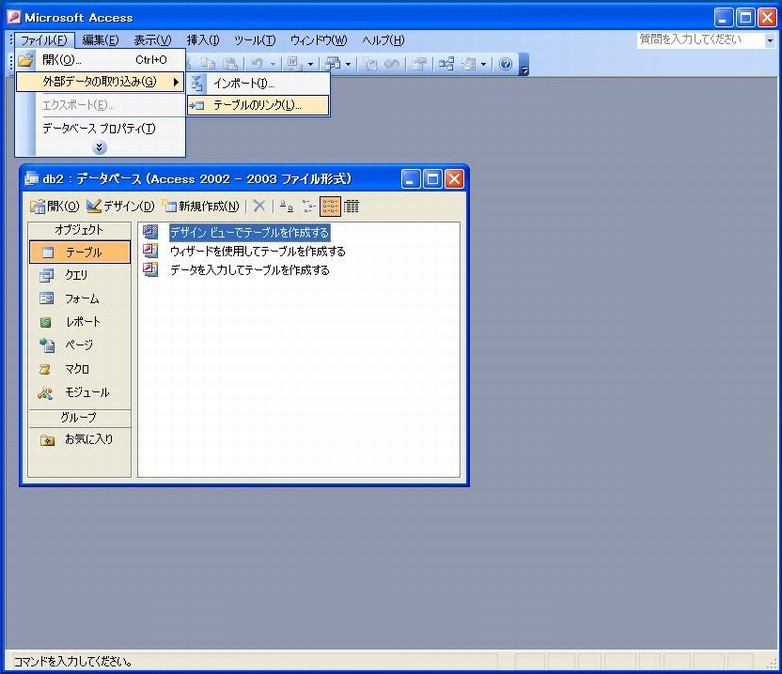Open the Undo dropdown arrow
Viewport: 782px width, 674px height.
click(x=273, y=64)
